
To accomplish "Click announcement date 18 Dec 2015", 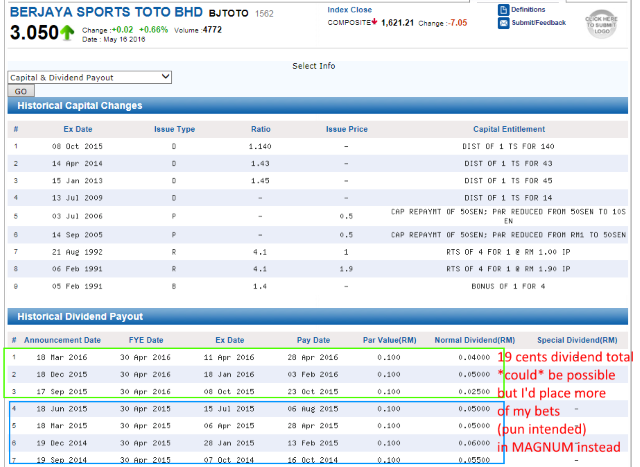I will (62, 374).
